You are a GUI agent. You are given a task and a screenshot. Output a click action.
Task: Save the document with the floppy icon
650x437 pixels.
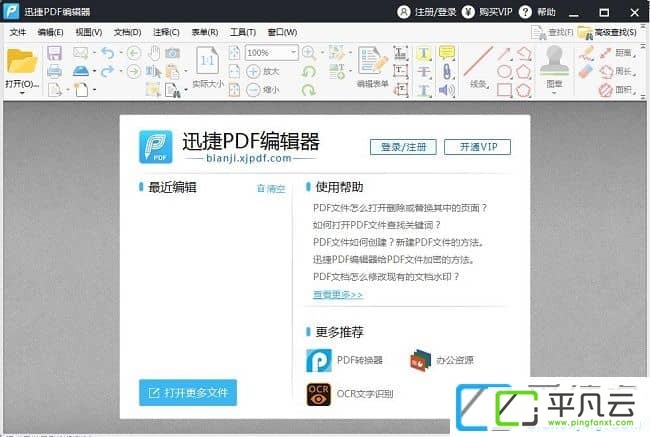pyautogui.click(x=54, y=53)
